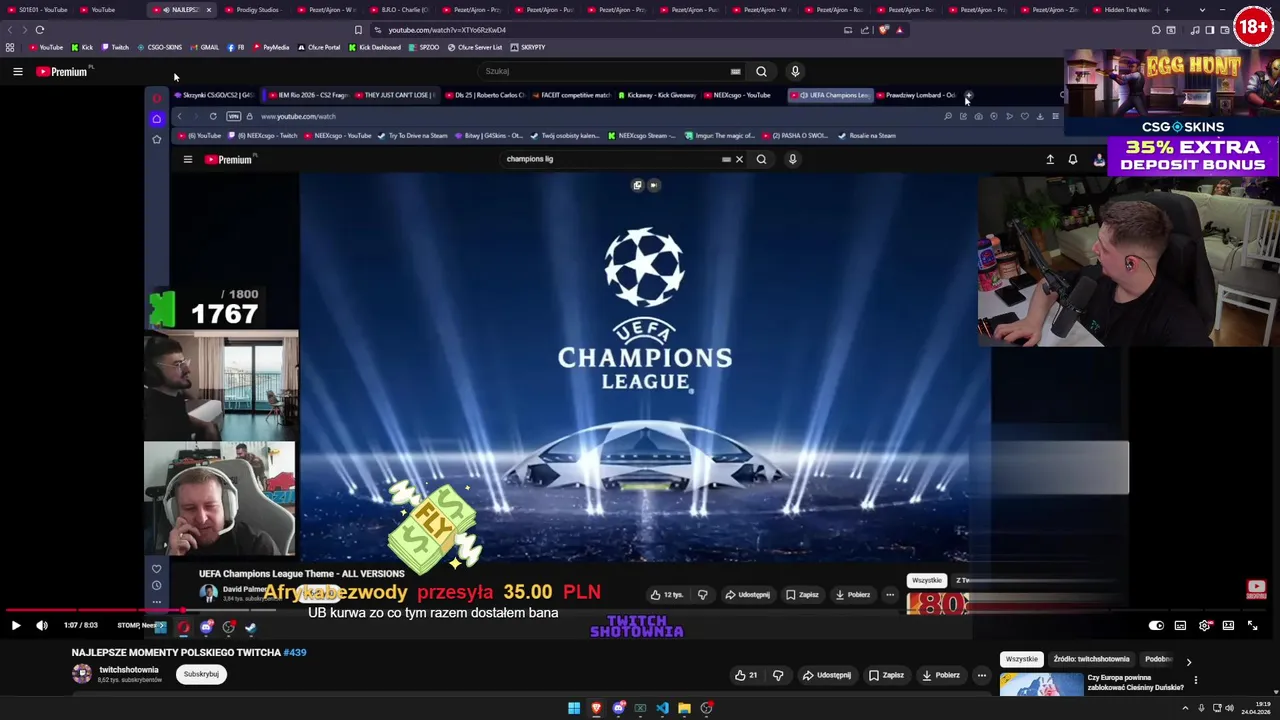Open the YouTube guide hamburger menu
Viewport: 1280px width, 720px height.
[17, 71]
